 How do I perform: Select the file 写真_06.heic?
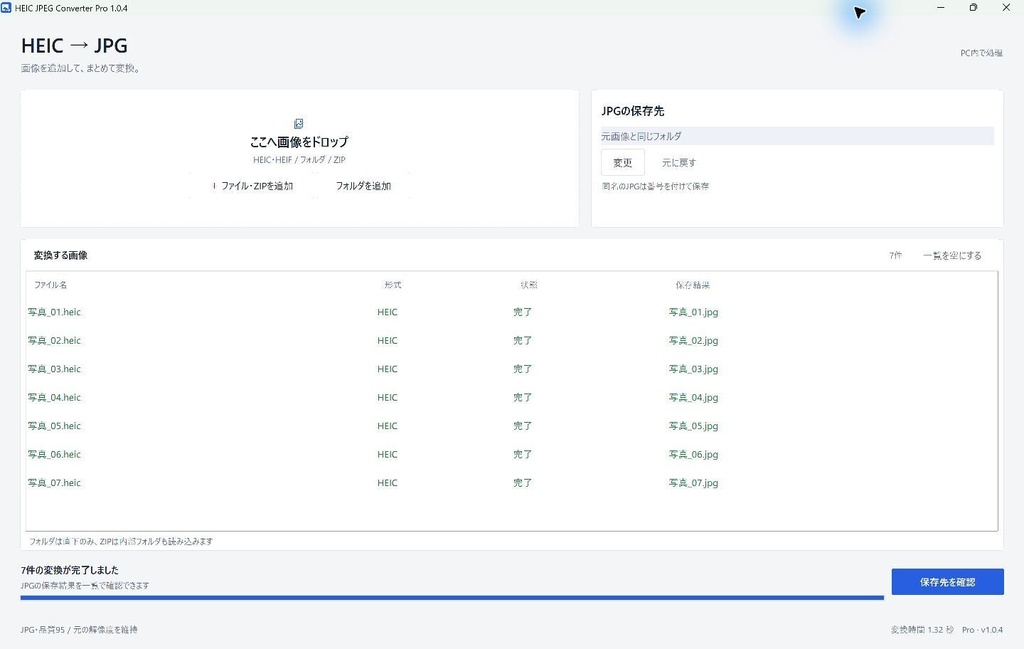tap(54, 454)
